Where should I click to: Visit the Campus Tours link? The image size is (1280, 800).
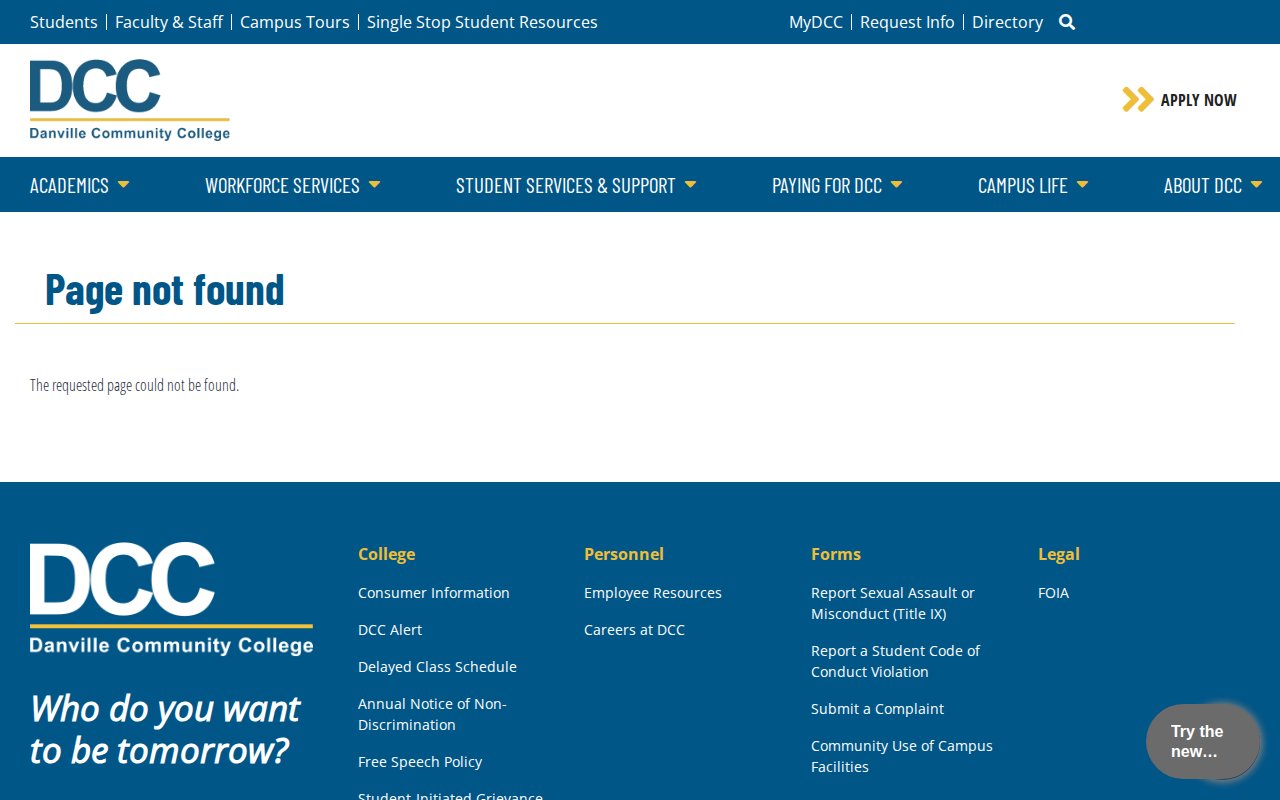(x=295, y=22)
